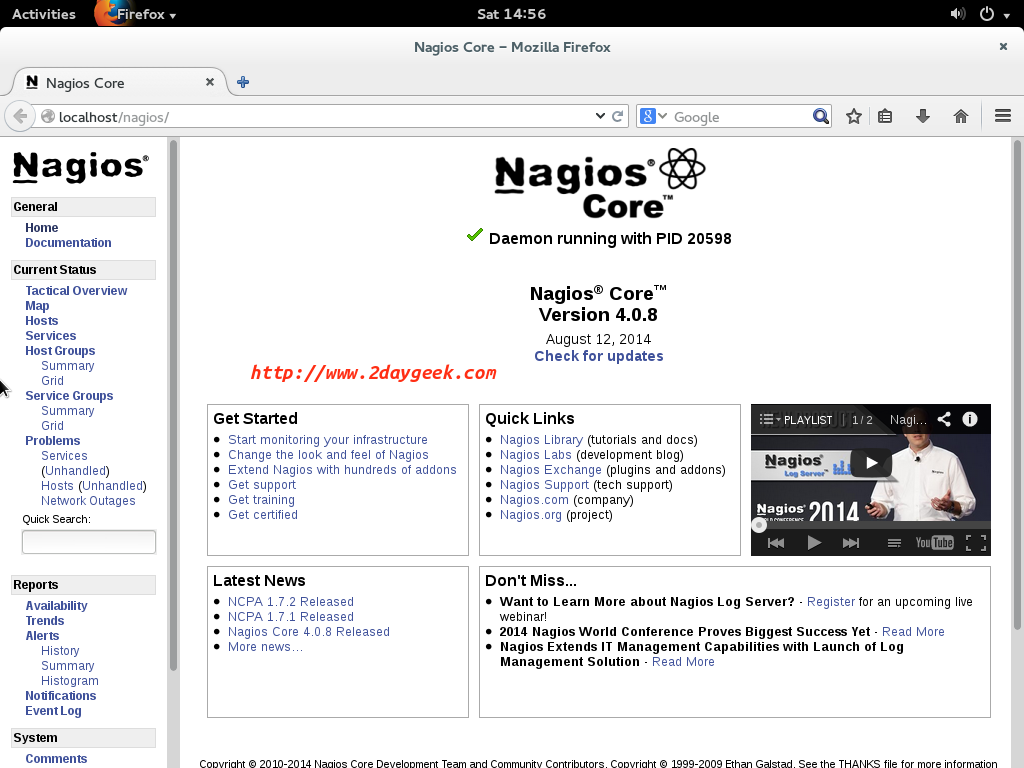
Task: Open Network Outages under Problems
Action: [x=88, y=501]
